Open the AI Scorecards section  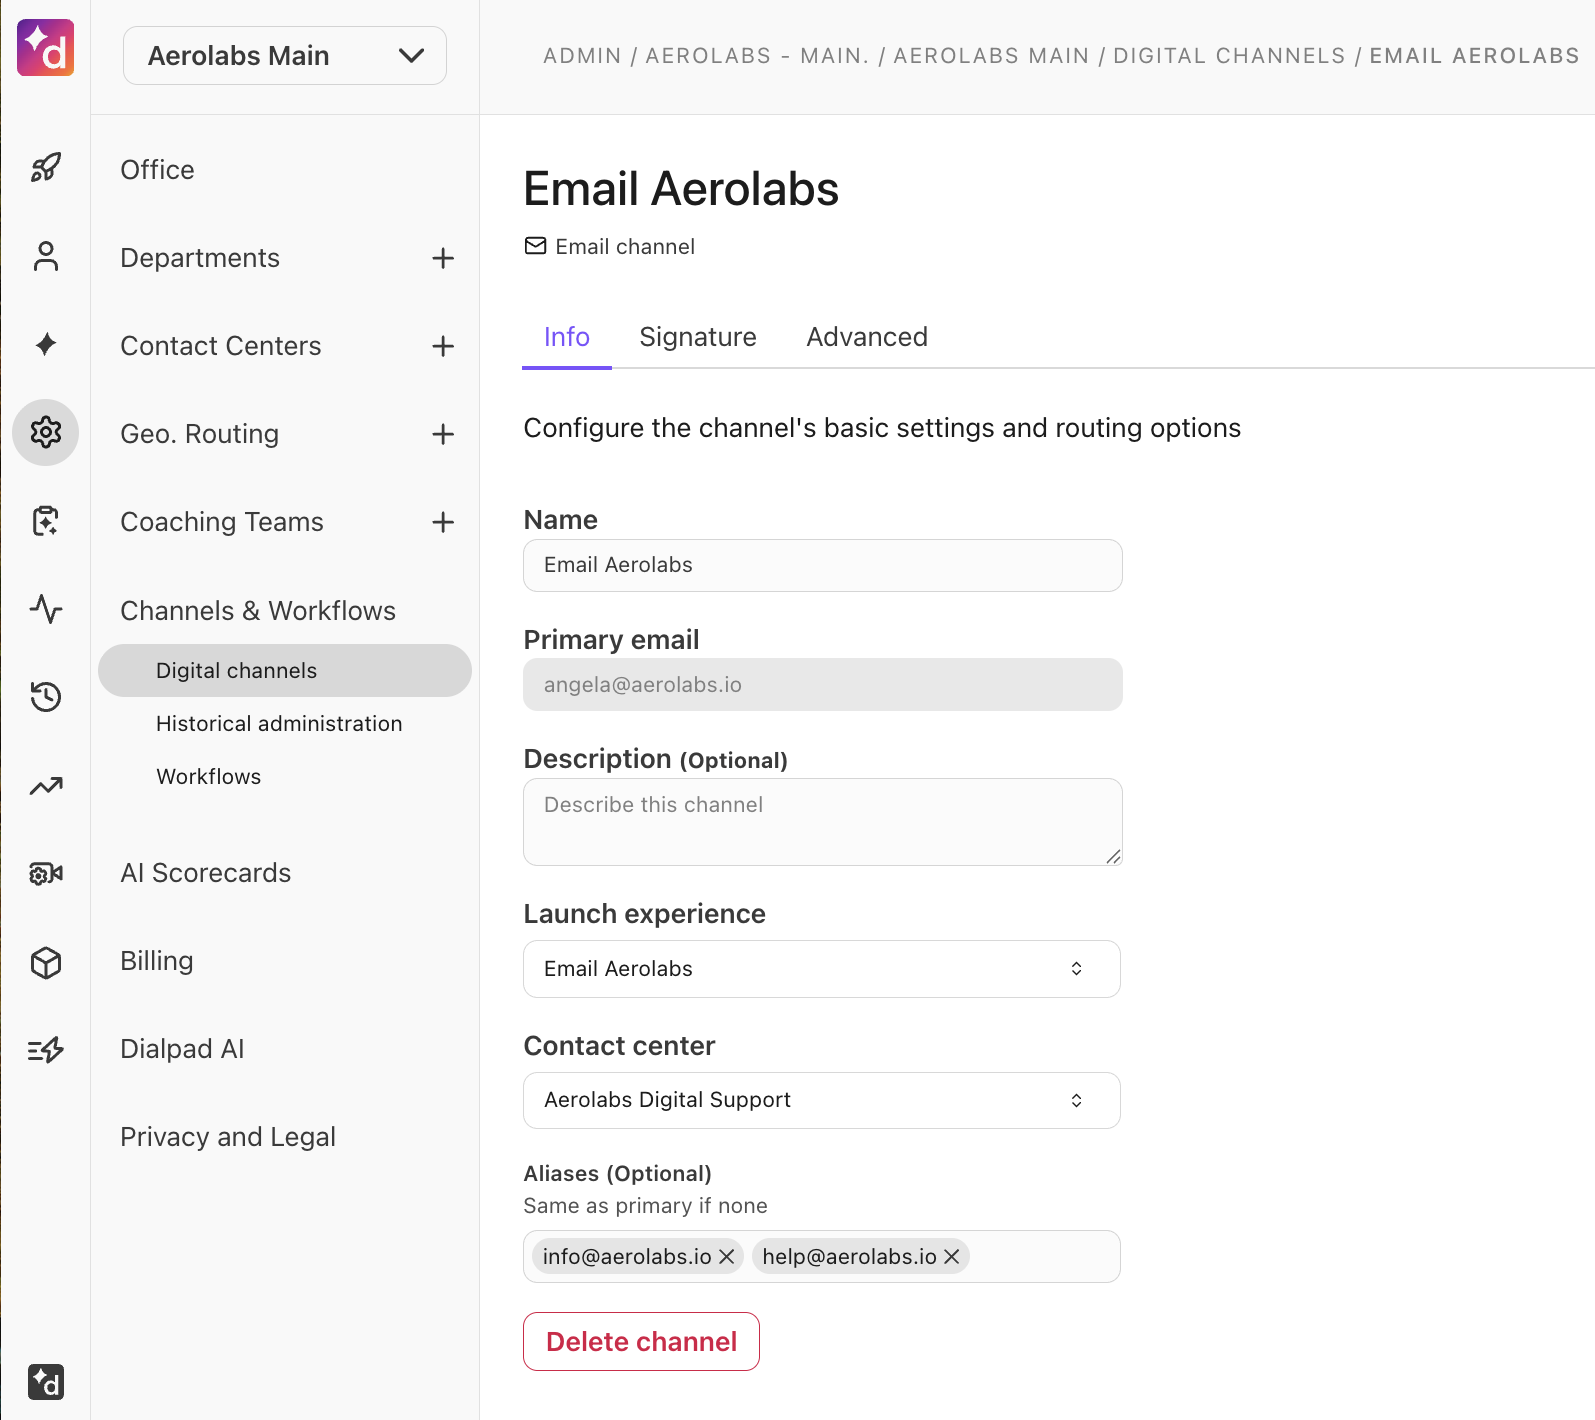206,873
